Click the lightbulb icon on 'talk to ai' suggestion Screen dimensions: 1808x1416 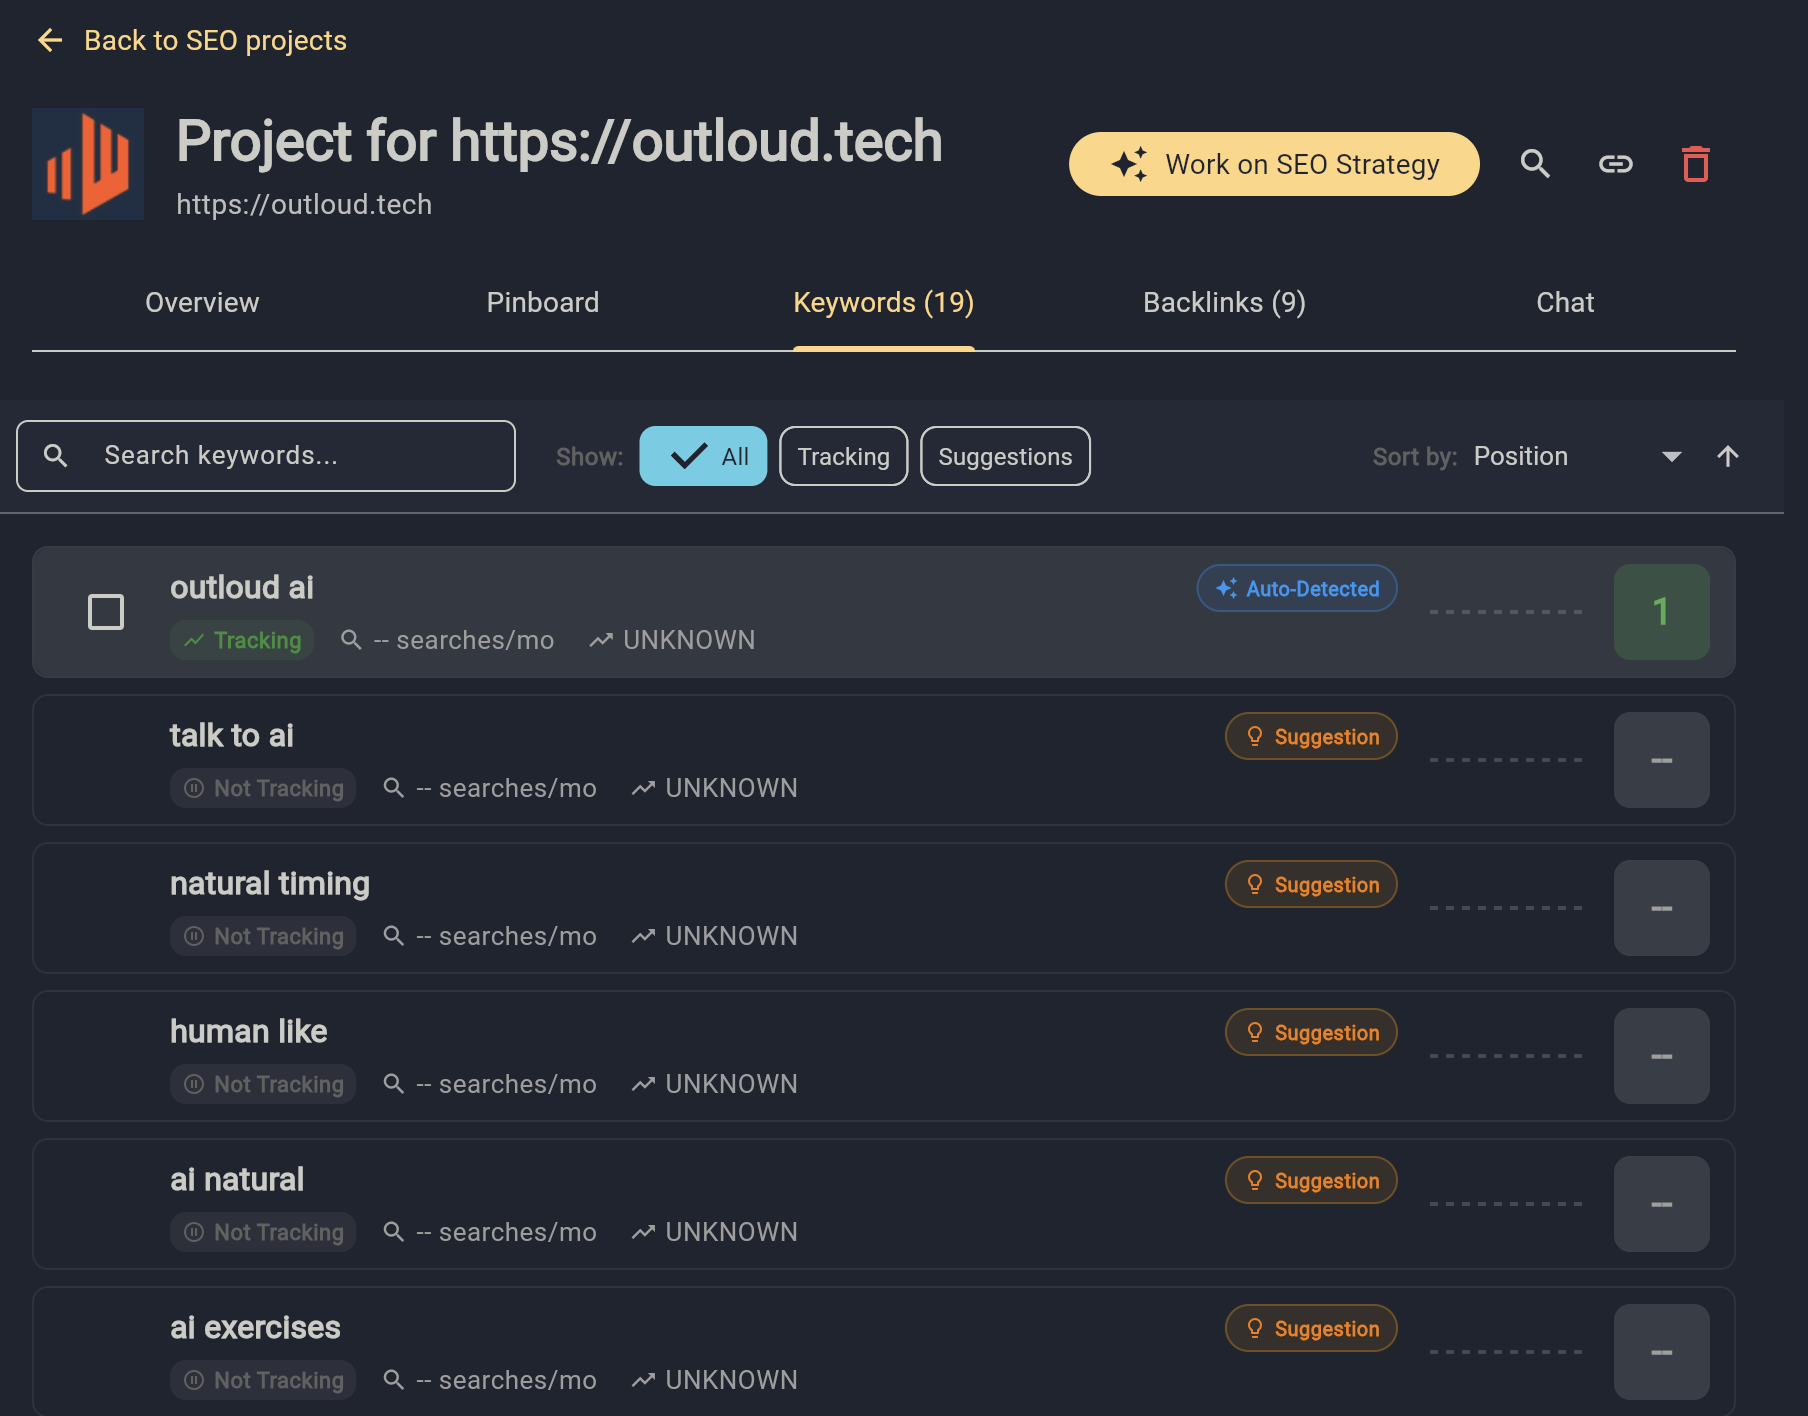[1256, 736]
